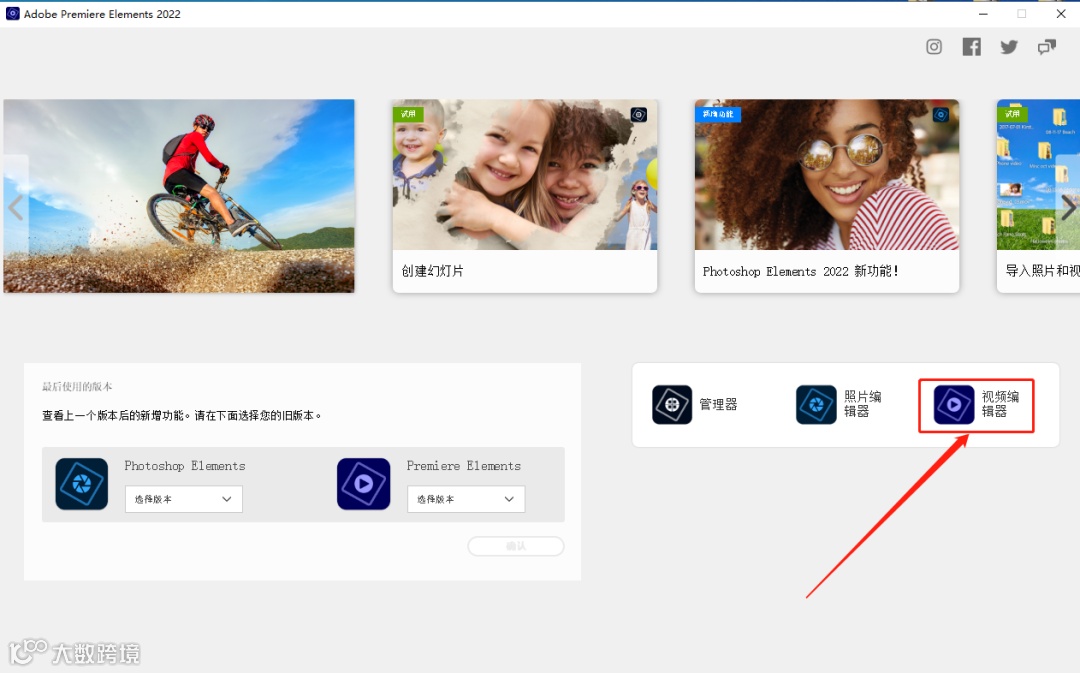Open the community forum chat icon

click(x=1046, y=47)
